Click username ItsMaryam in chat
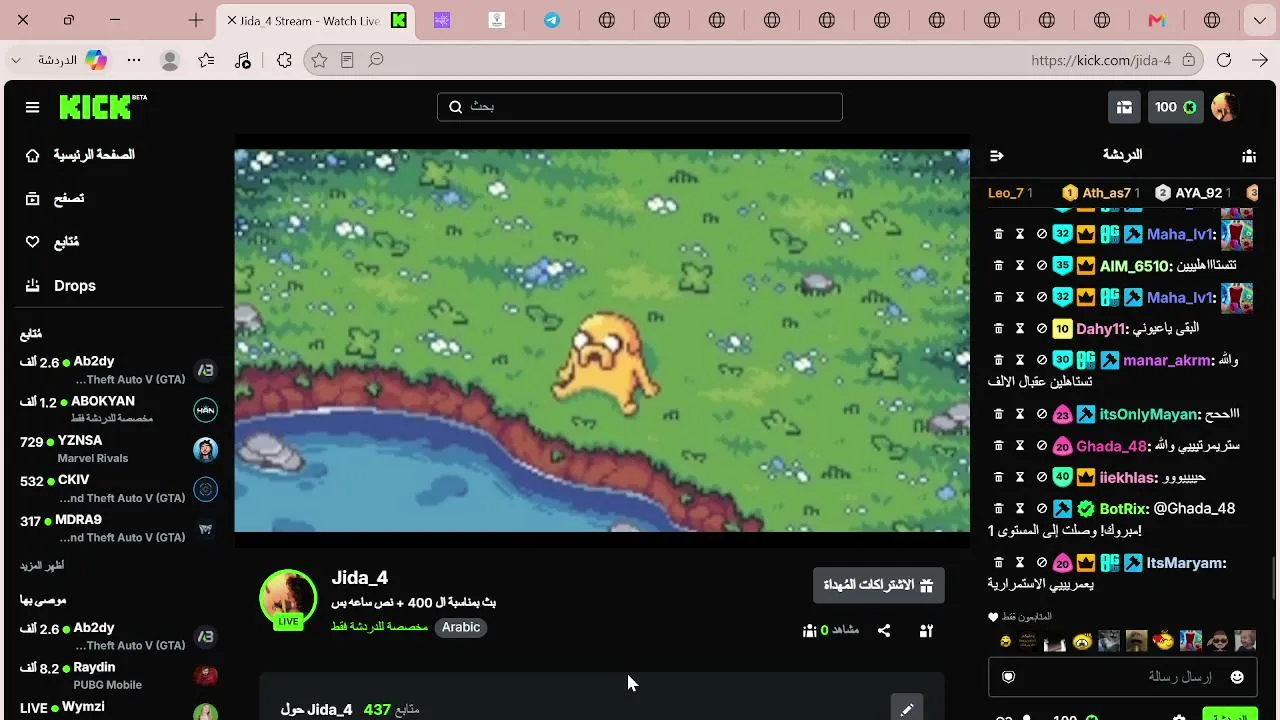 (x=1185, y=563)
